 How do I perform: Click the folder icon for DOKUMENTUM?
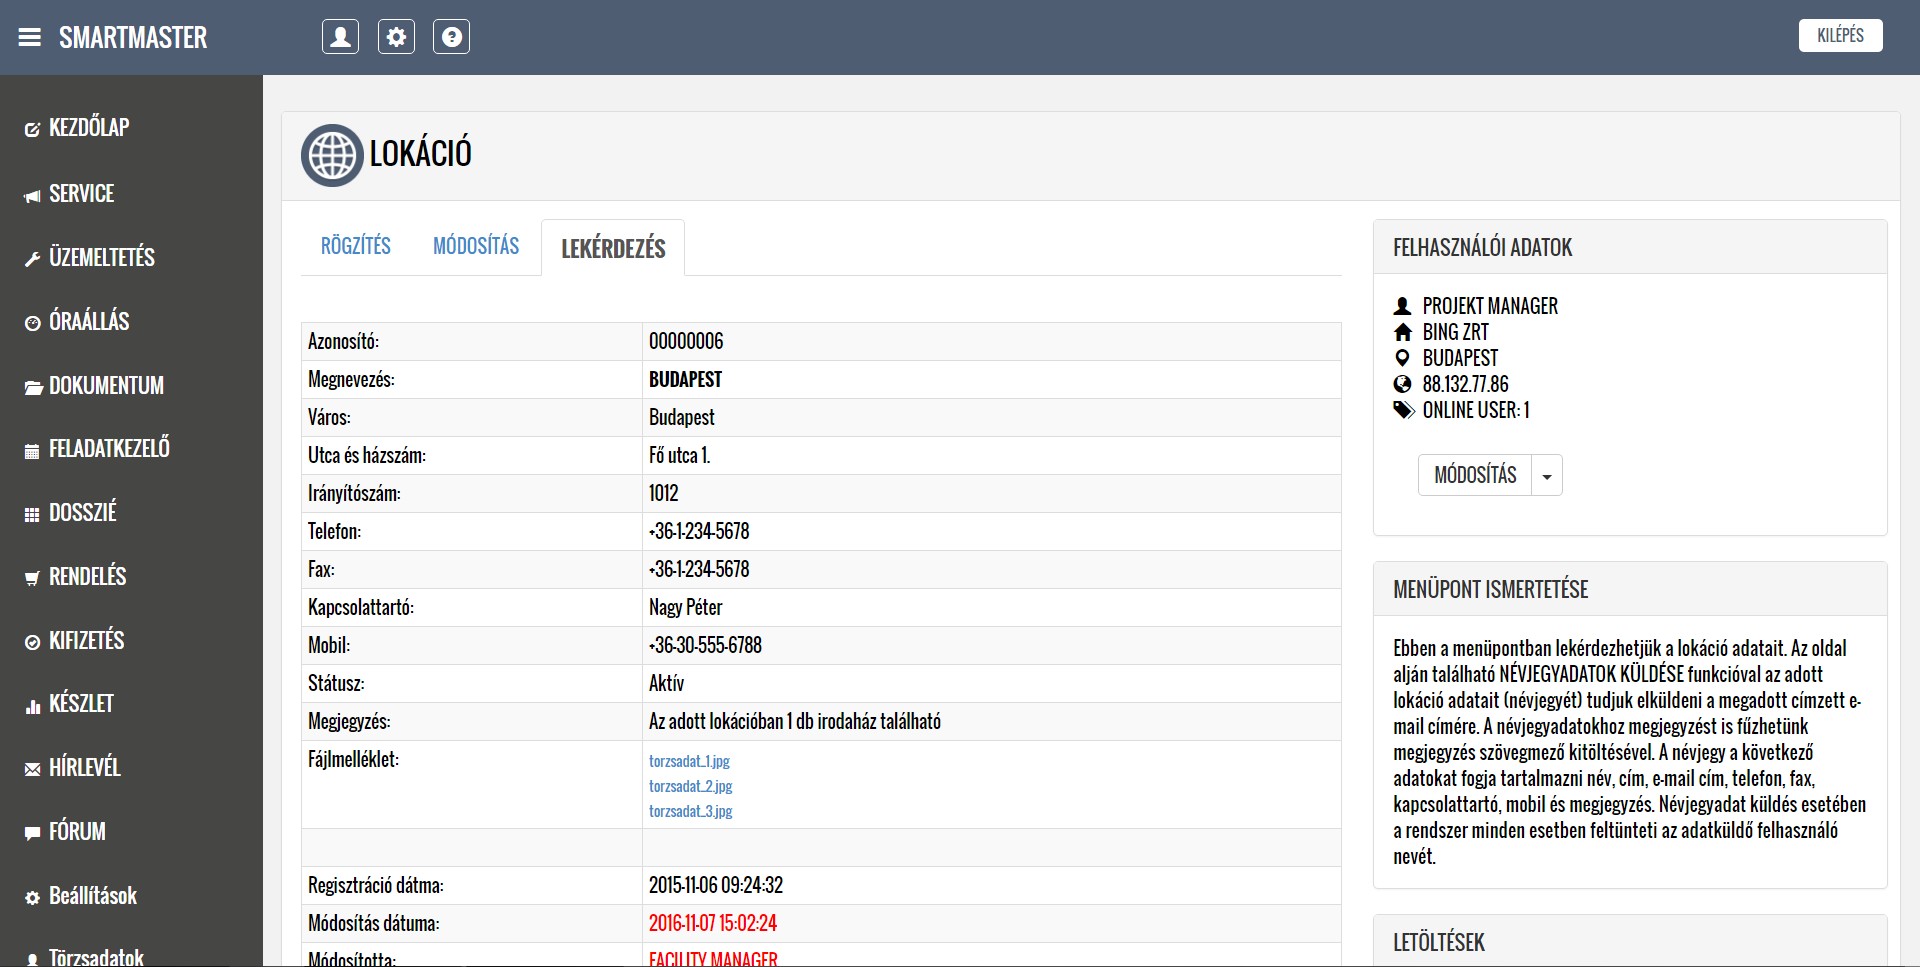click(x=32, y=387)
